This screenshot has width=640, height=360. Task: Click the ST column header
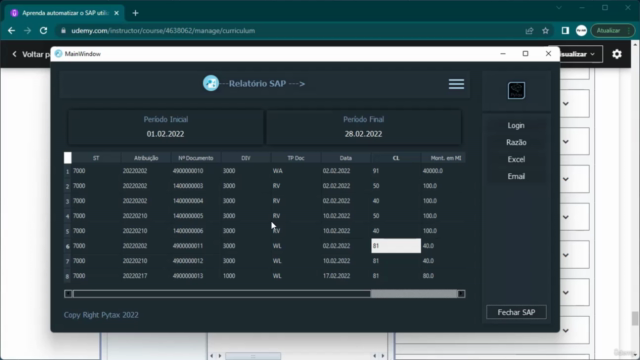click(96, 158)
